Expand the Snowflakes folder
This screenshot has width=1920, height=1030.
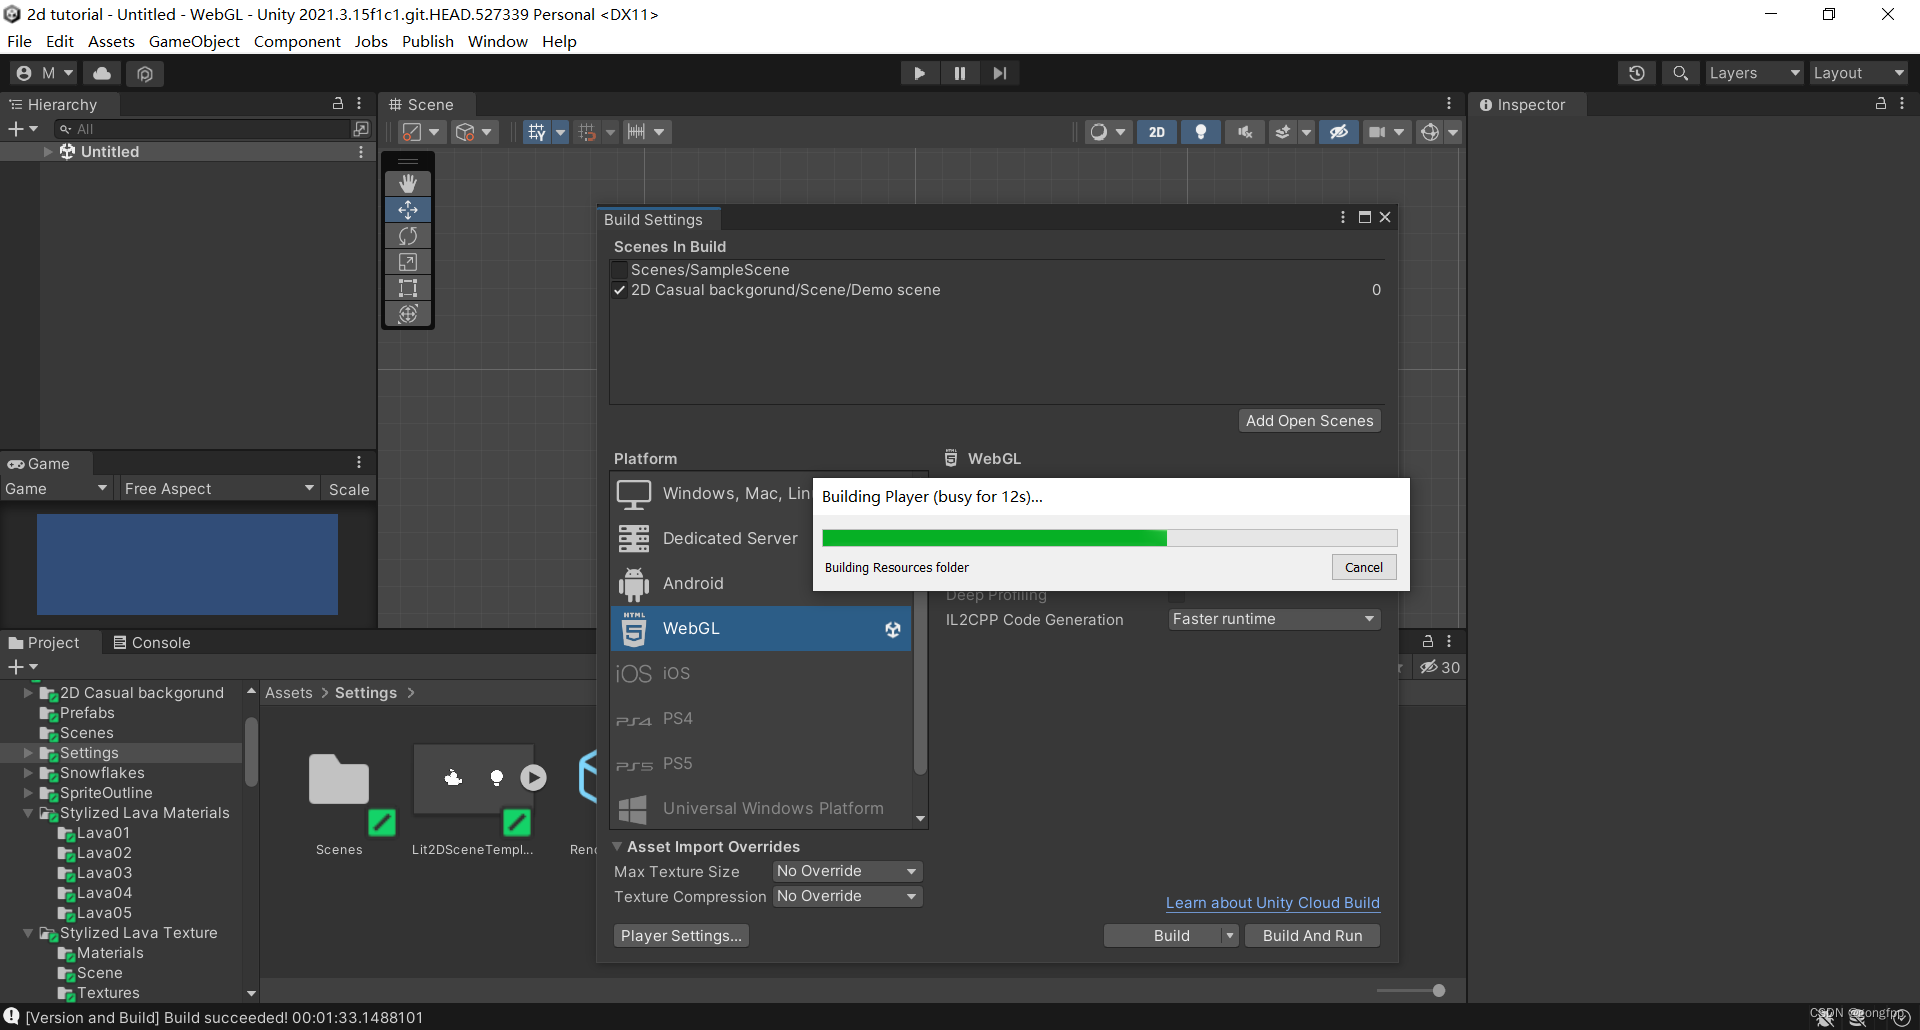click(28, 774)
